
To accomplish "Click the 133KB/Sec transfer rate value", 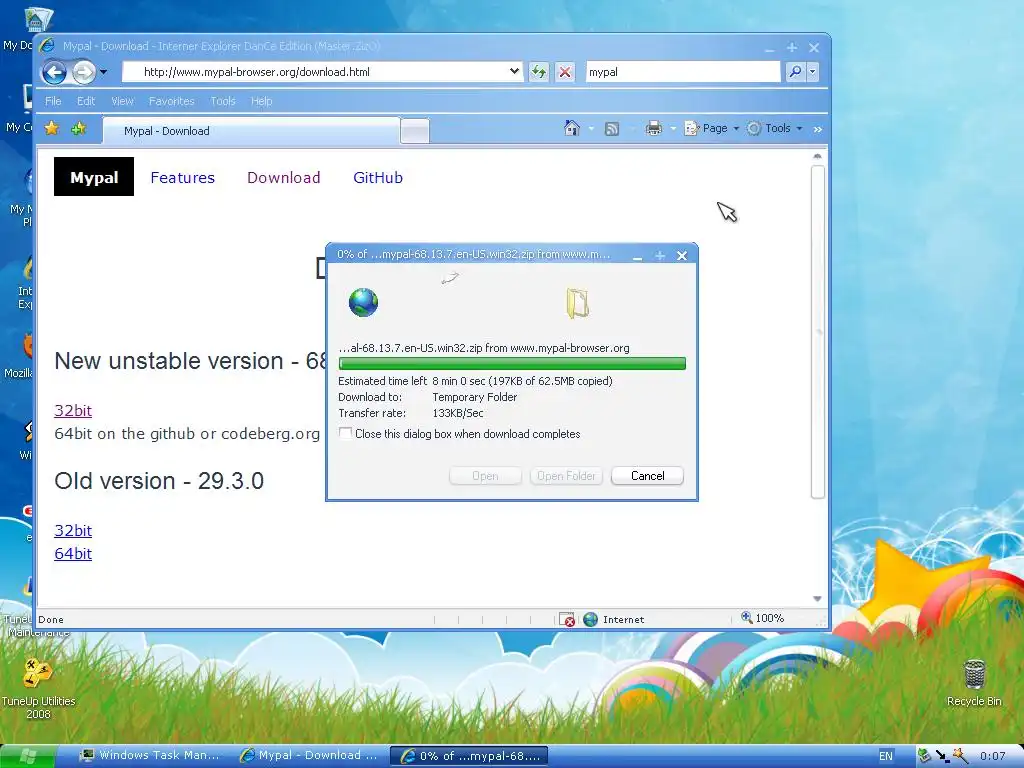I will 458,413.
